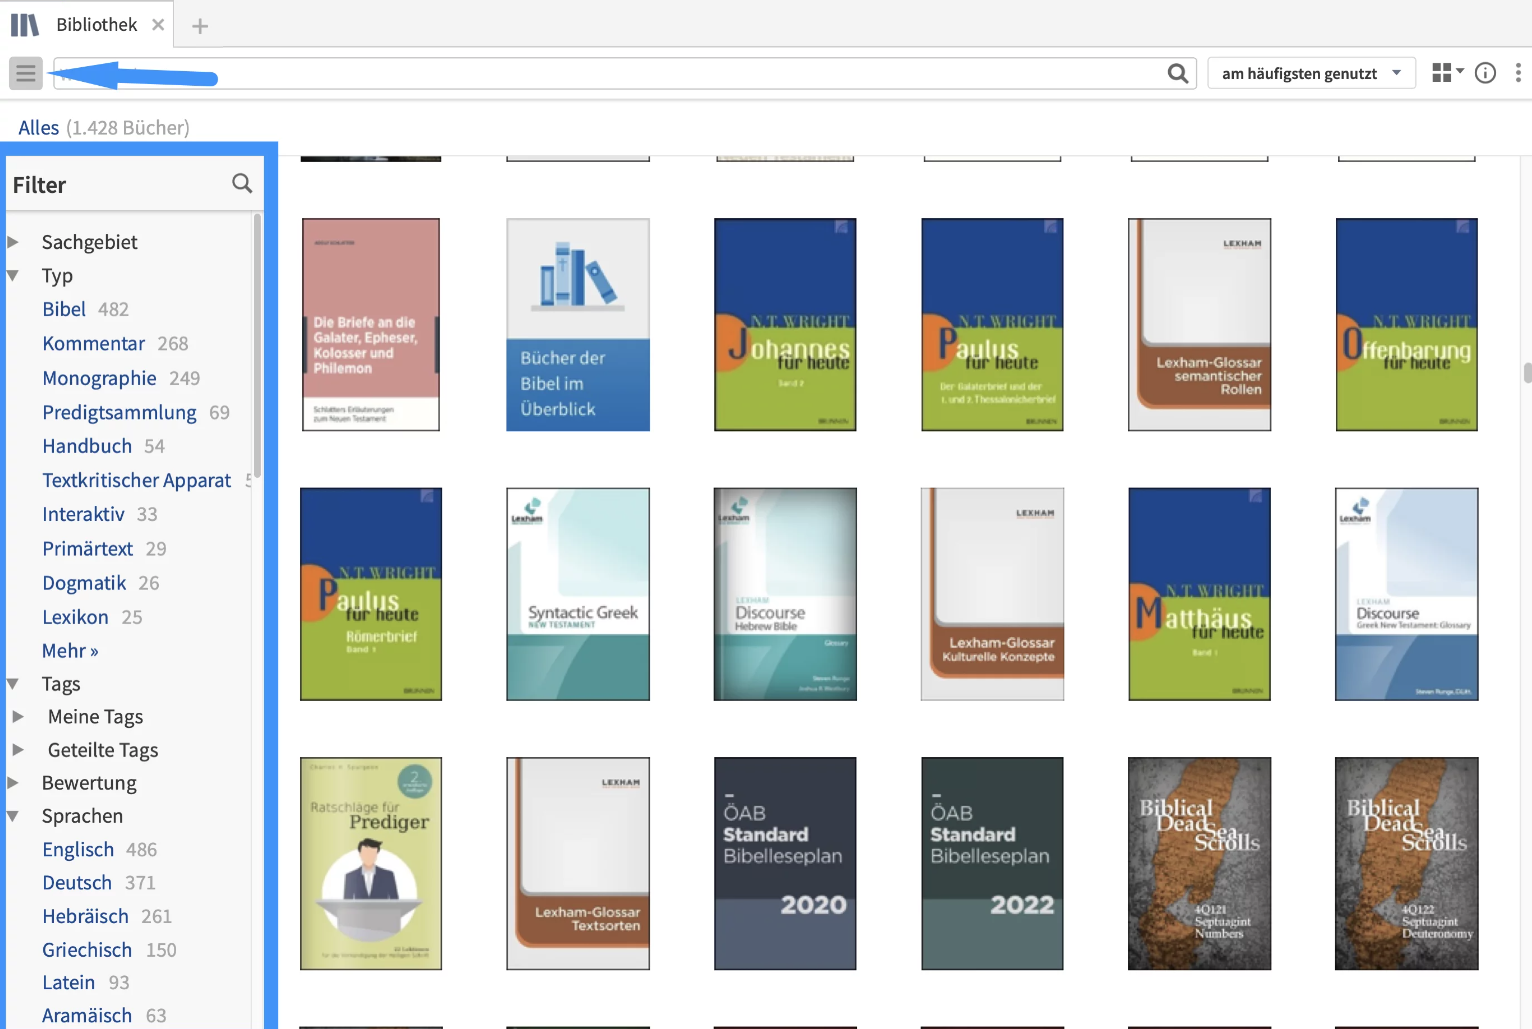Expand the Bewertung filter section

point(13,783)
